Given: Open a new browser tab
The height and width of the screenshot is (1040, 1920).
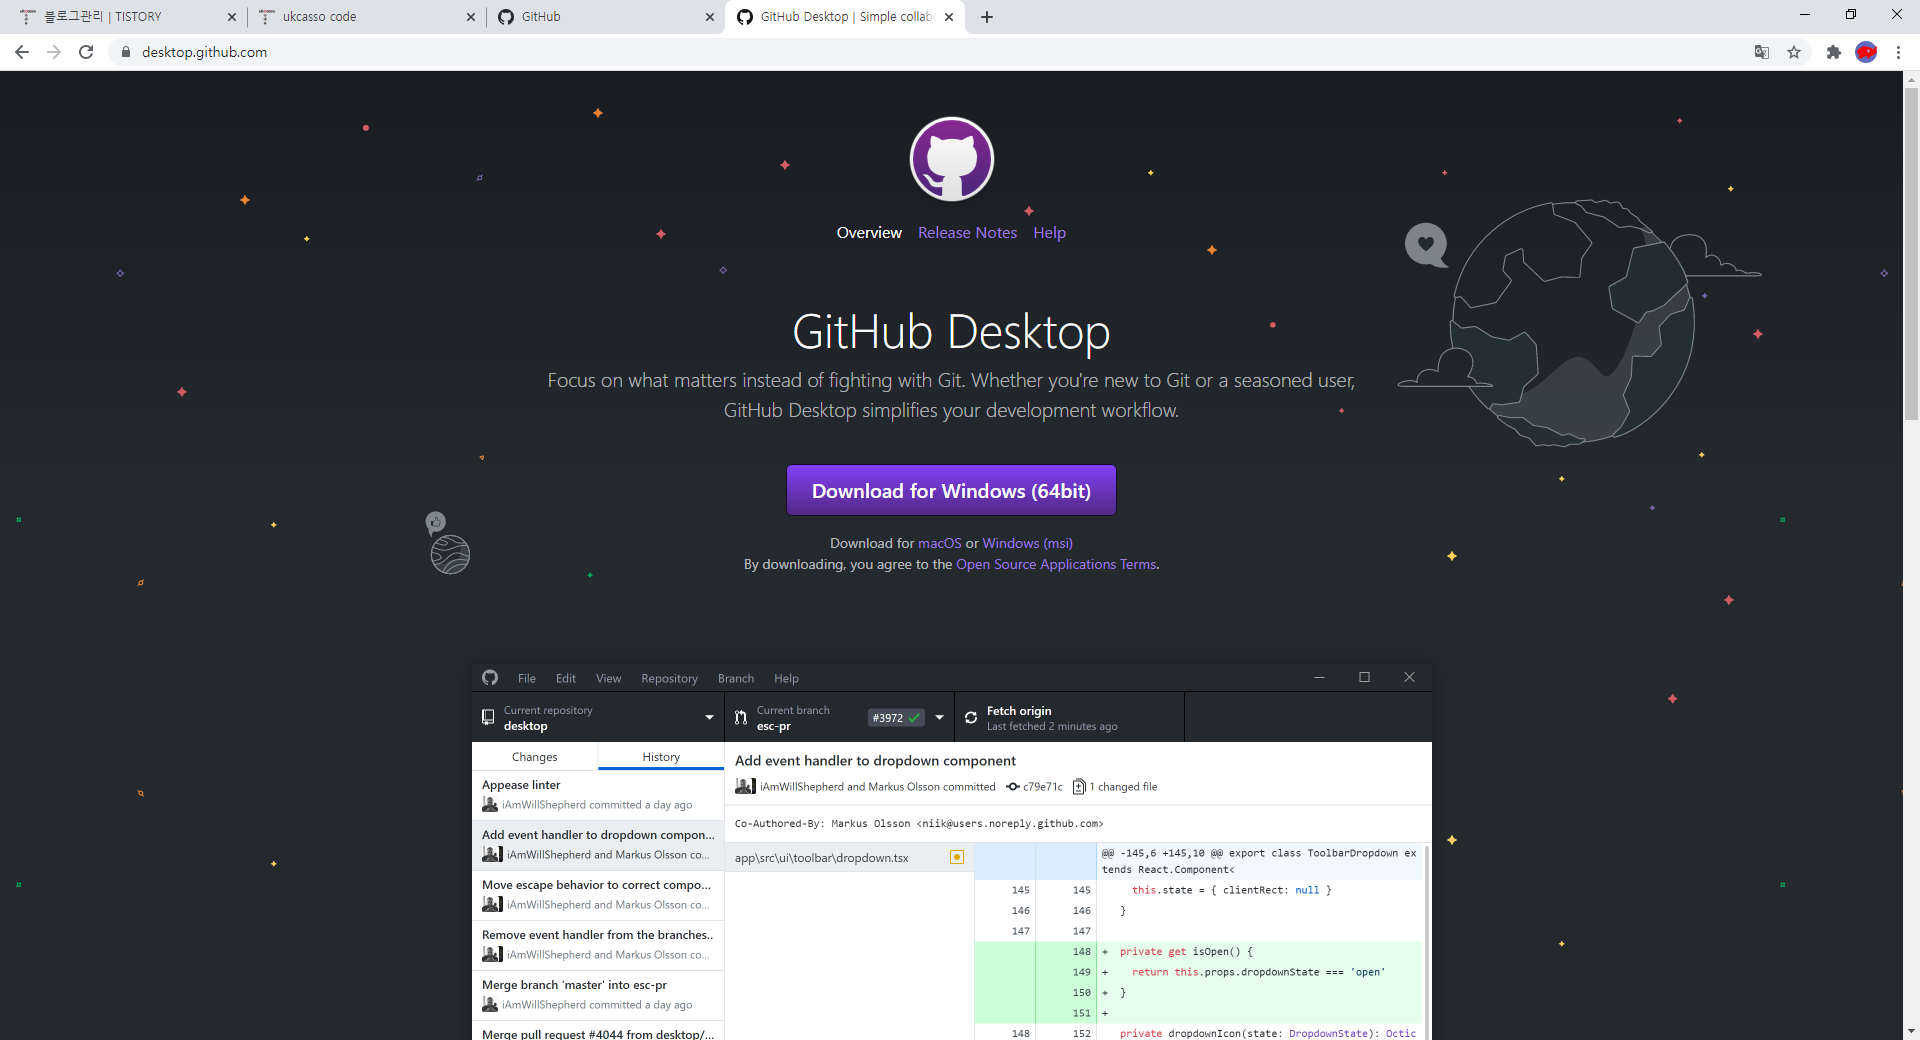Looking at the screenshot, I should [x=987, y=17].
